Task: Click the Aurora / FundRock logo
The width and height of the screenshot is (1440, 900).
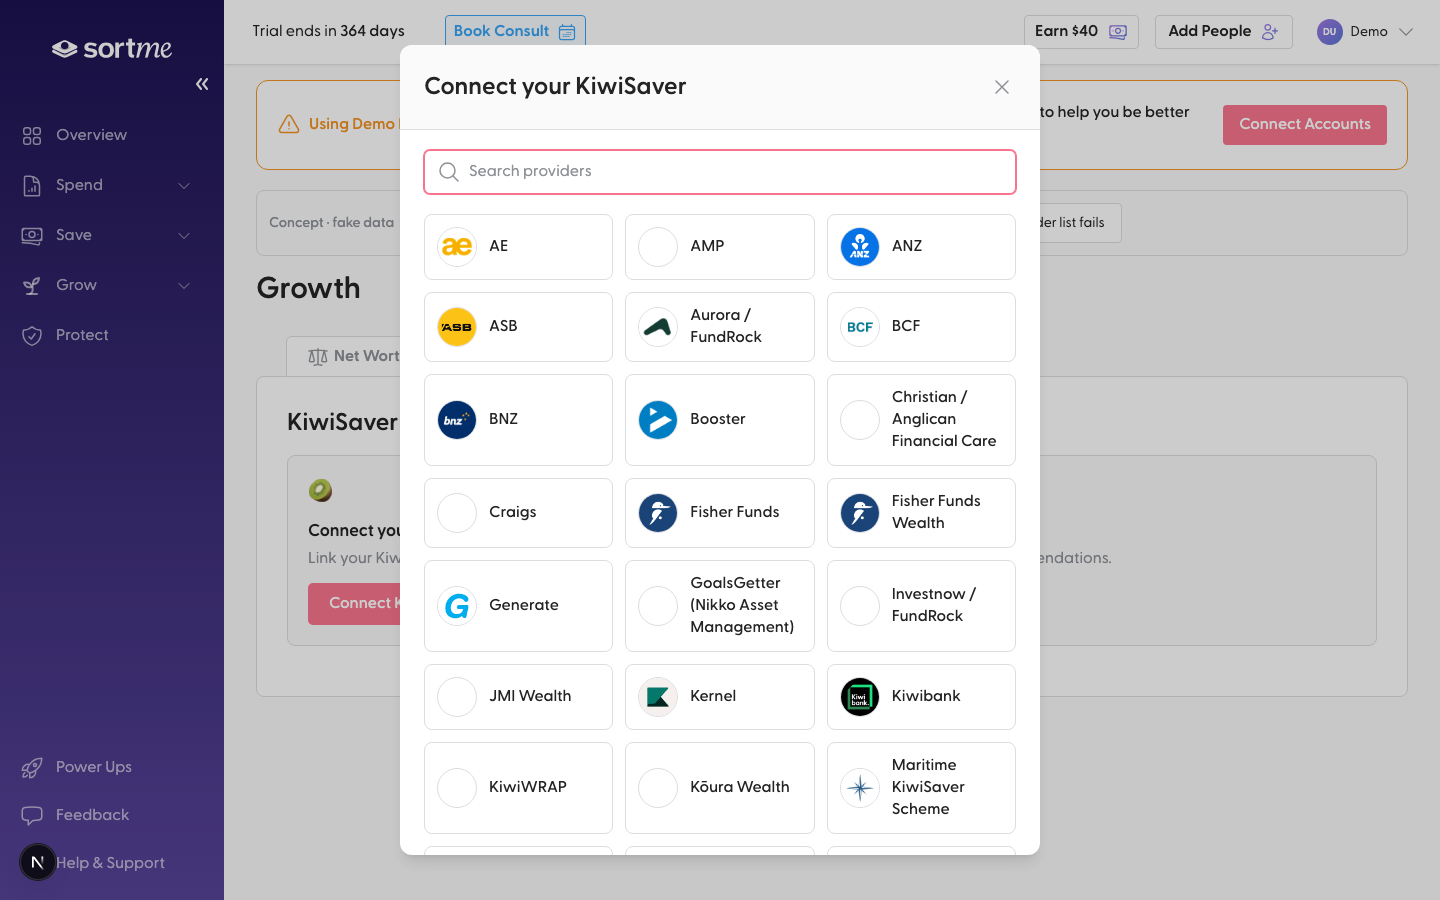Action: [658, 327]
